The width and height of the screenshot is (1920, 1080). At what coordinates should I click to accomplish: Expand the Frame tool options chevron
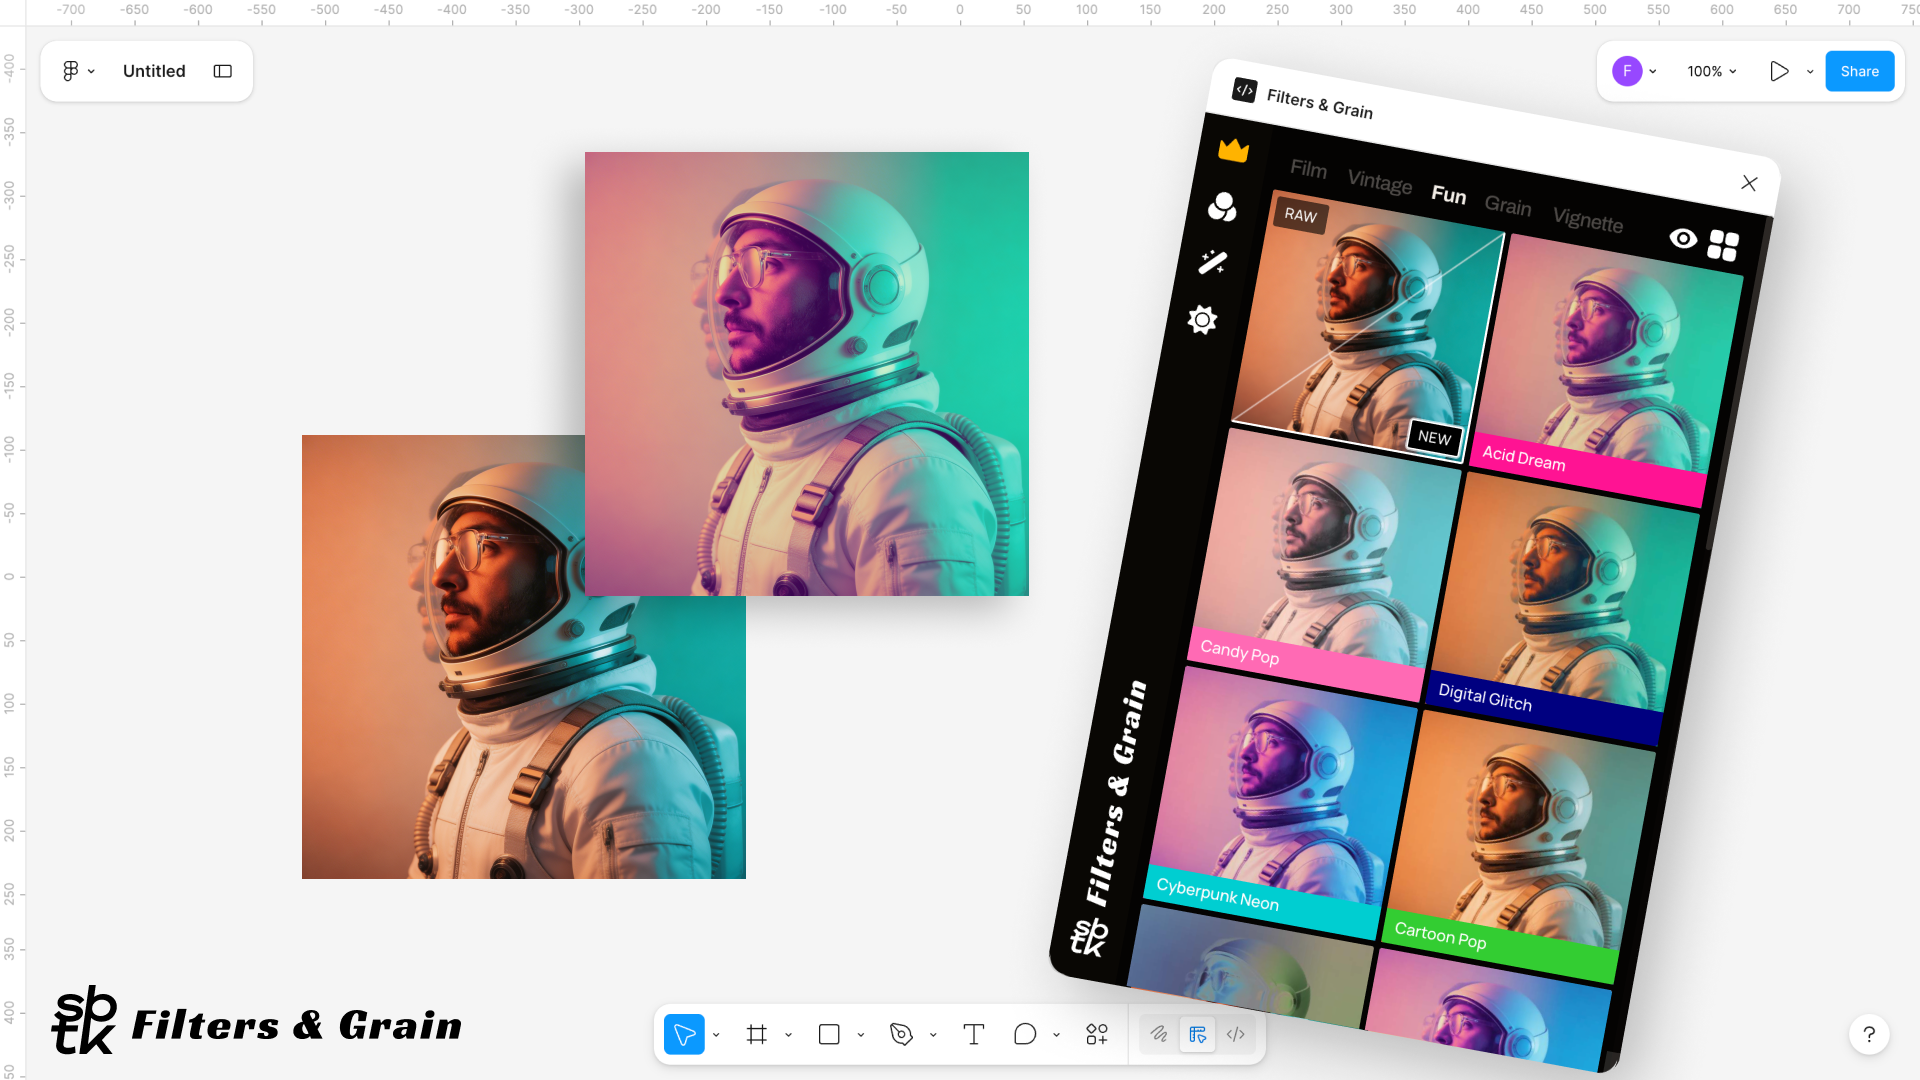pos(789,1035)
